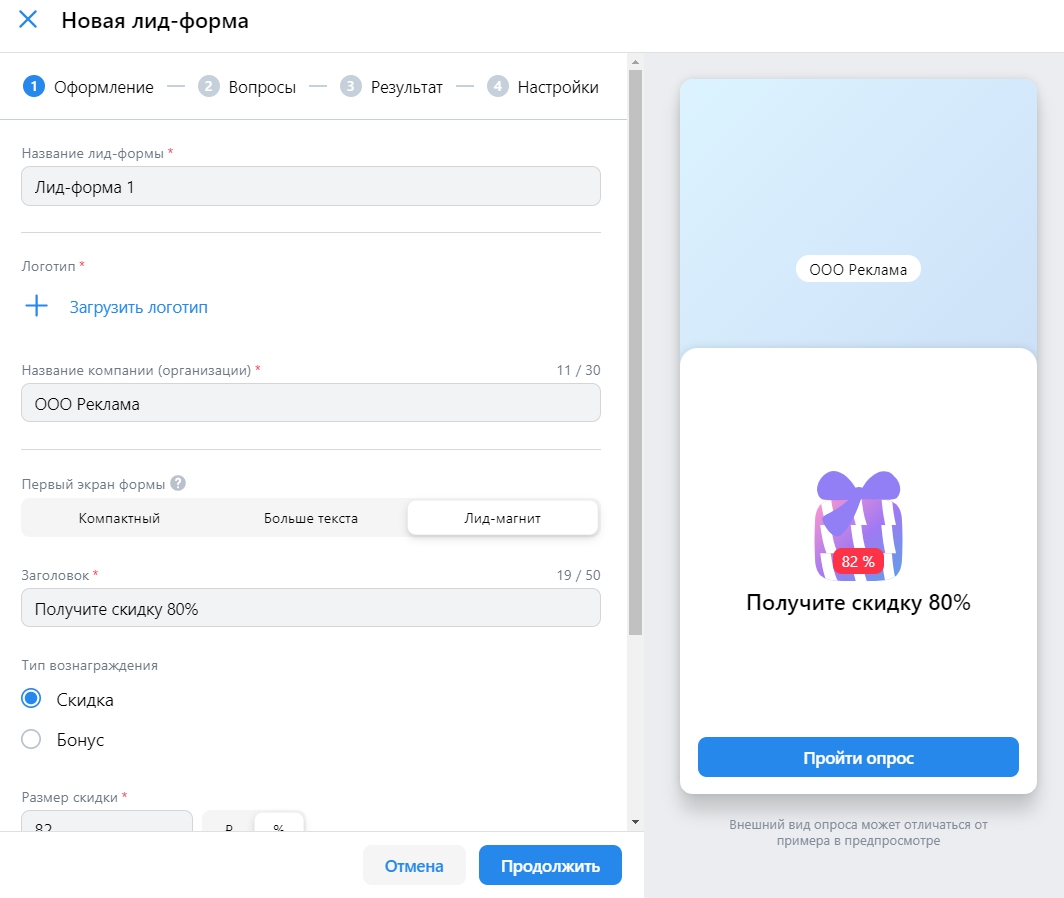Select the Бонус reward type
Screen dimensions: 1064x898
coord(31,740)
